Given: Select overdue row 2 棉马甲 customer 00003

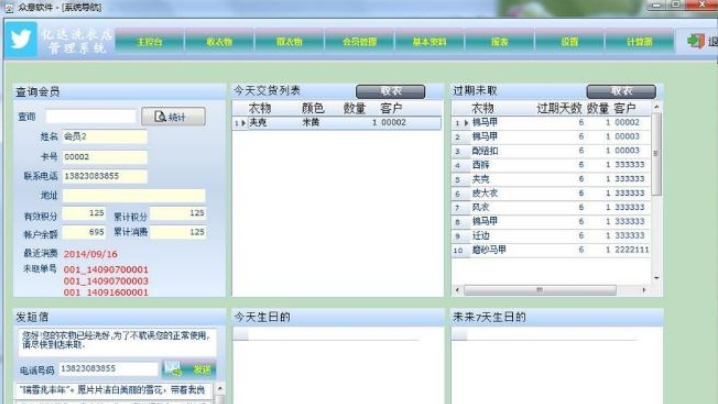Looking at the screenshot, I should tap(551, 136).
